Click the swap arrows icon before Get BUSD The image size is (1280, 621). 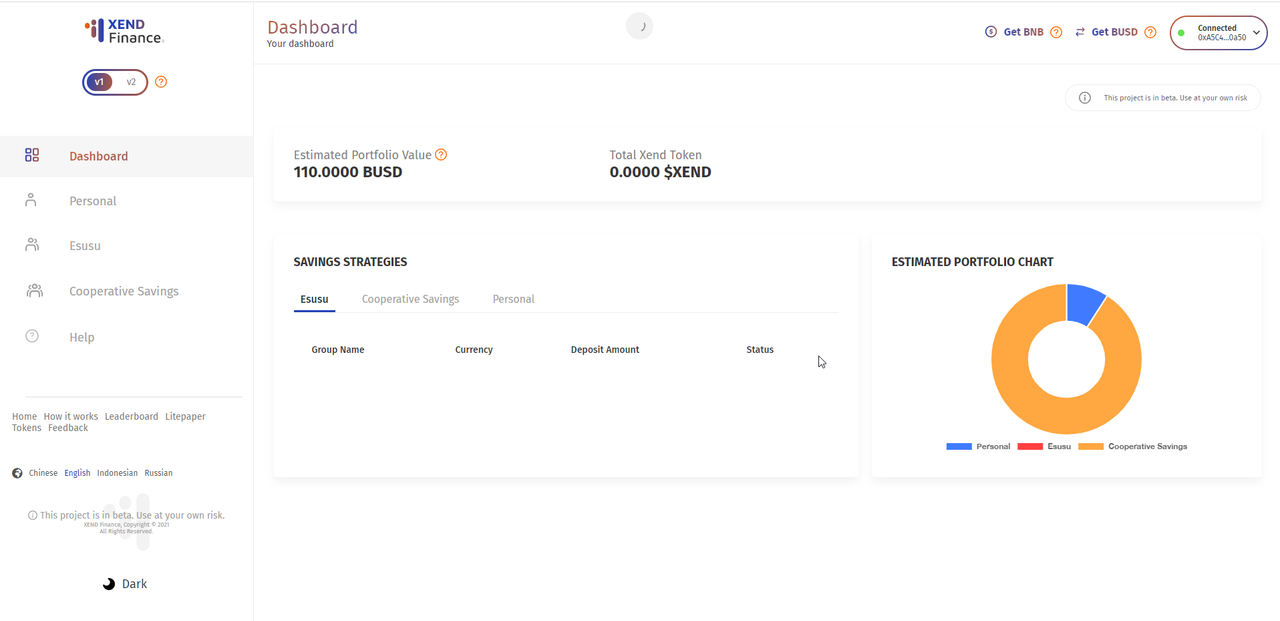(1080, 32)
